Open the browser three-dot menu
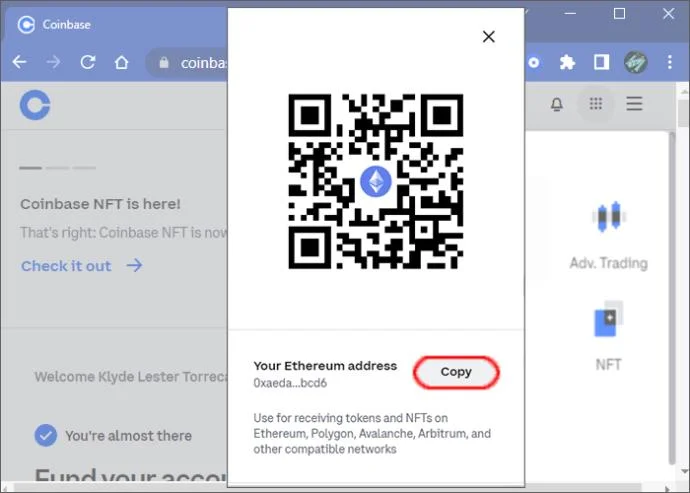The width and height of the screenshot is (690, 493). click(669, 62)
